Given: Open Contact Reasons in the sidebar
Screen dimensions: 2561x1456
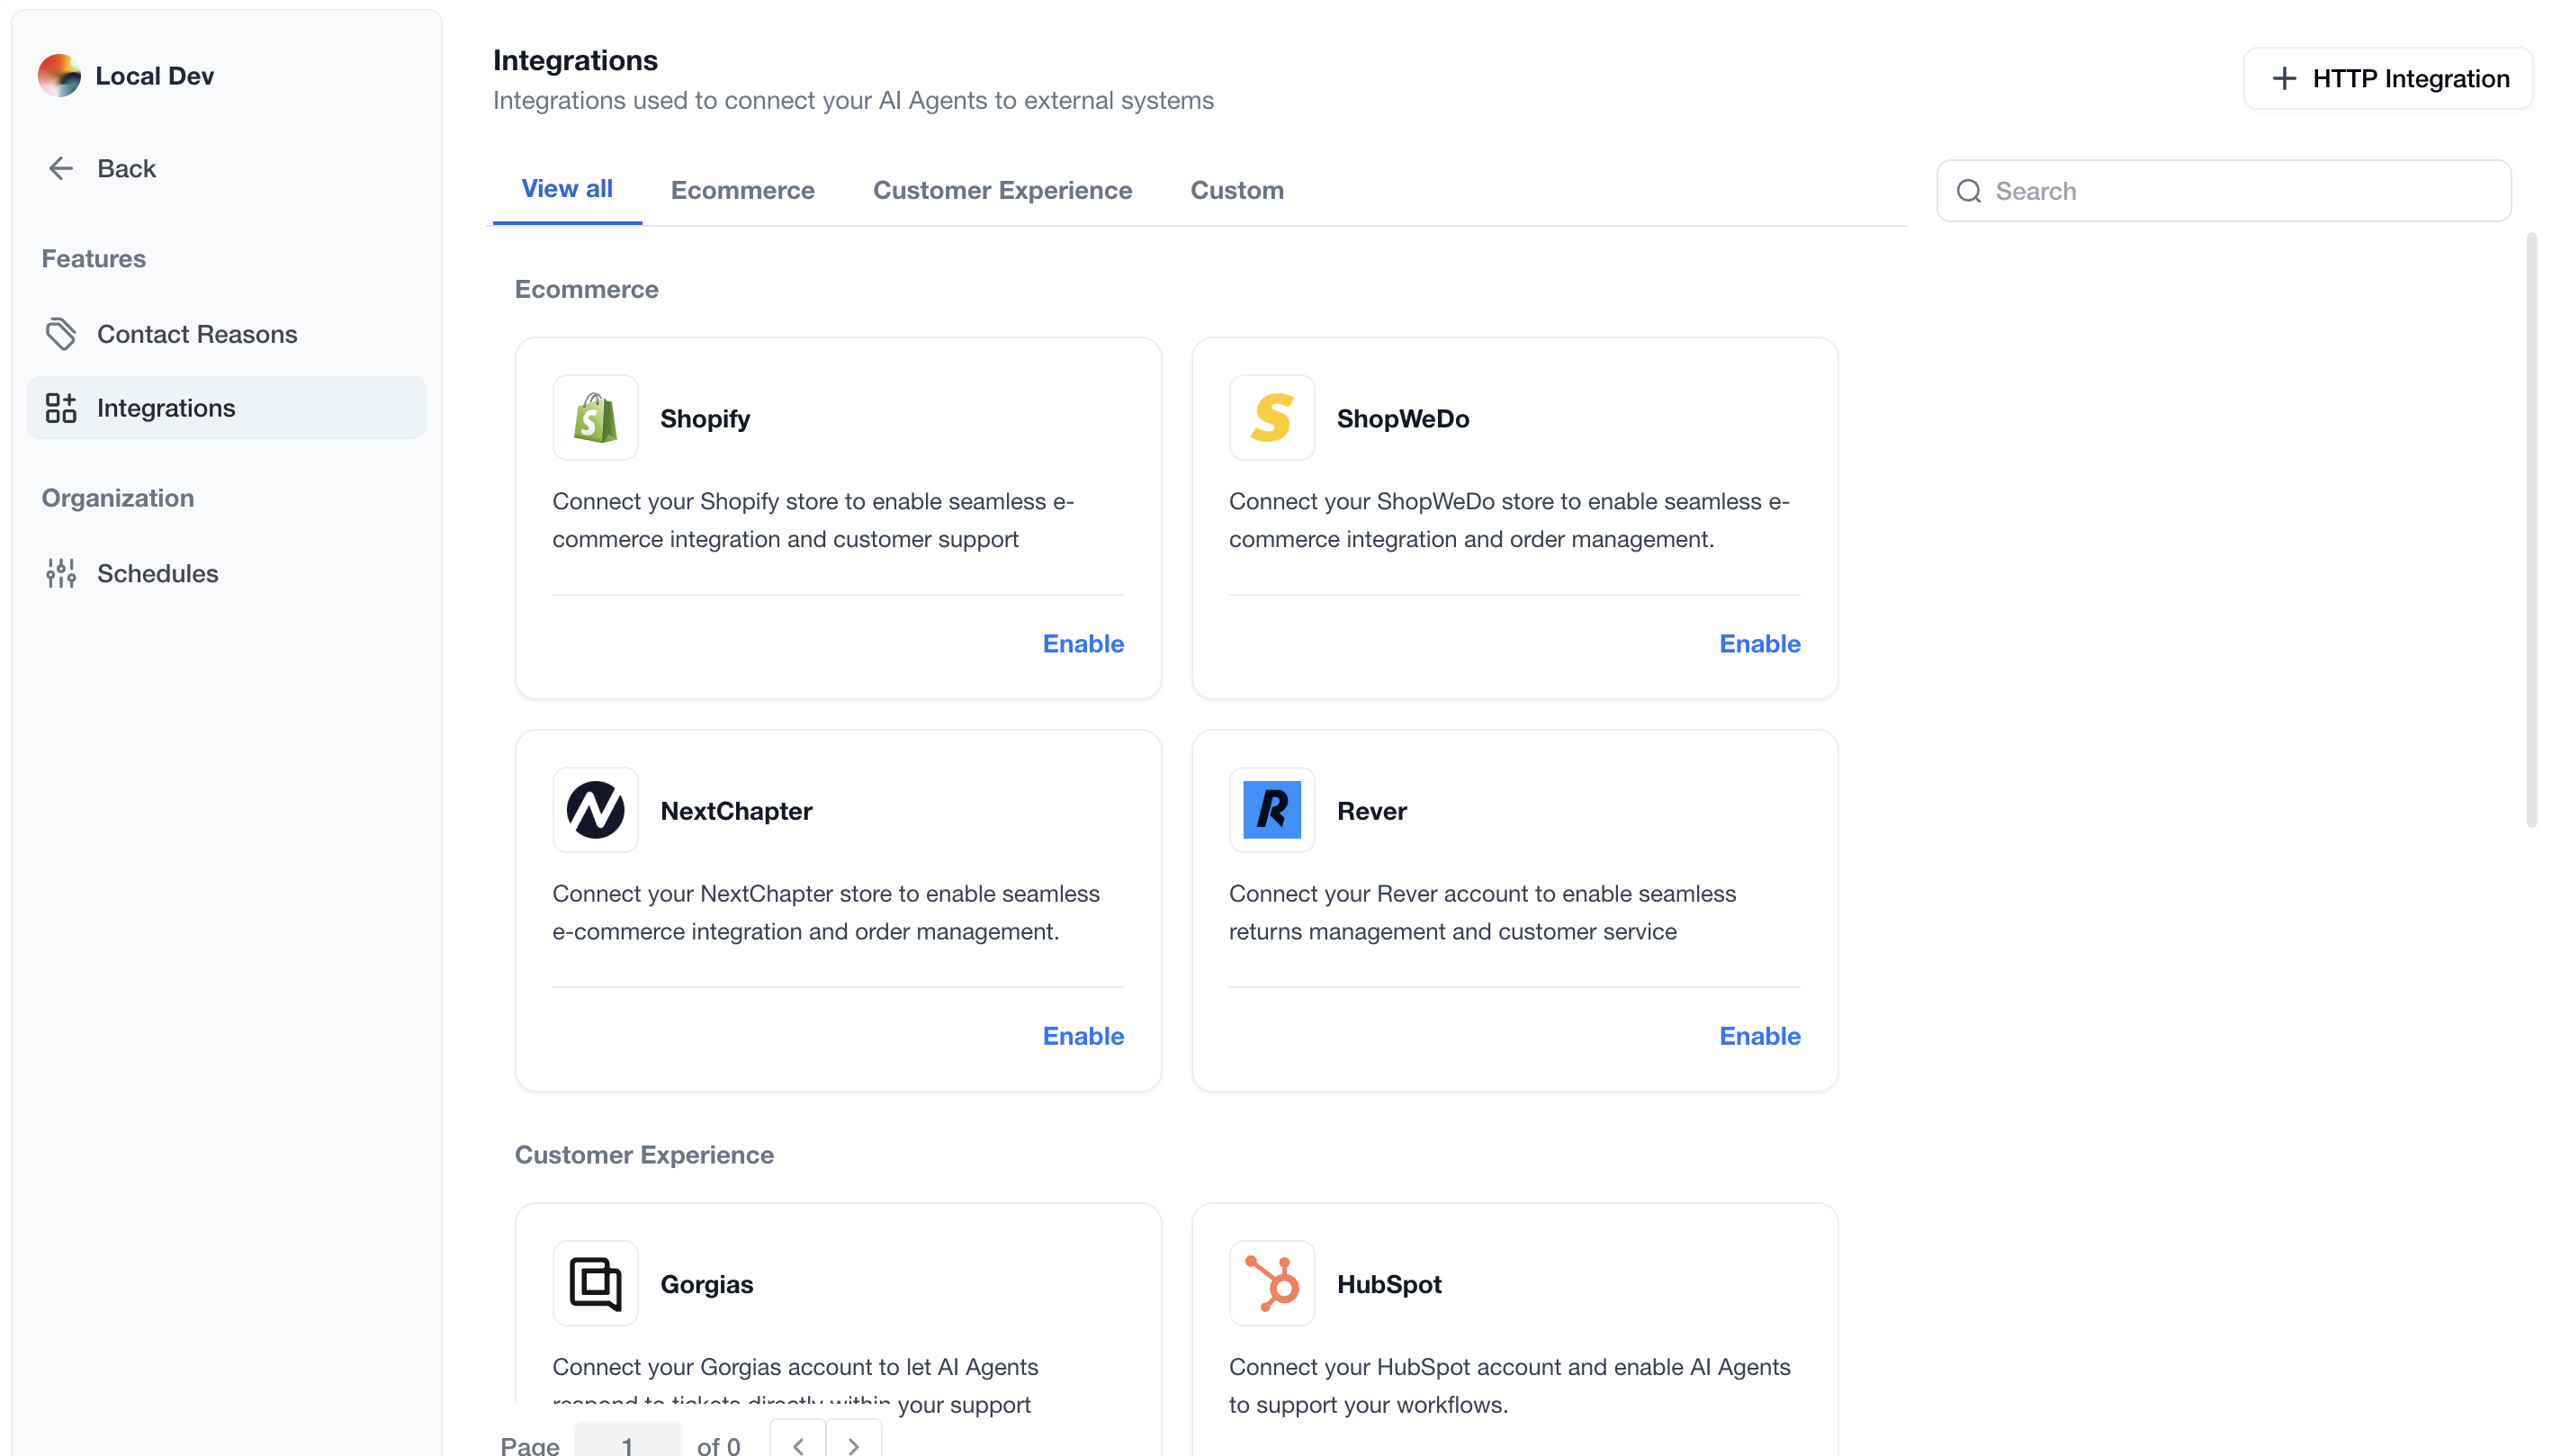Looking at the screenshot, I should coord(226,334).
